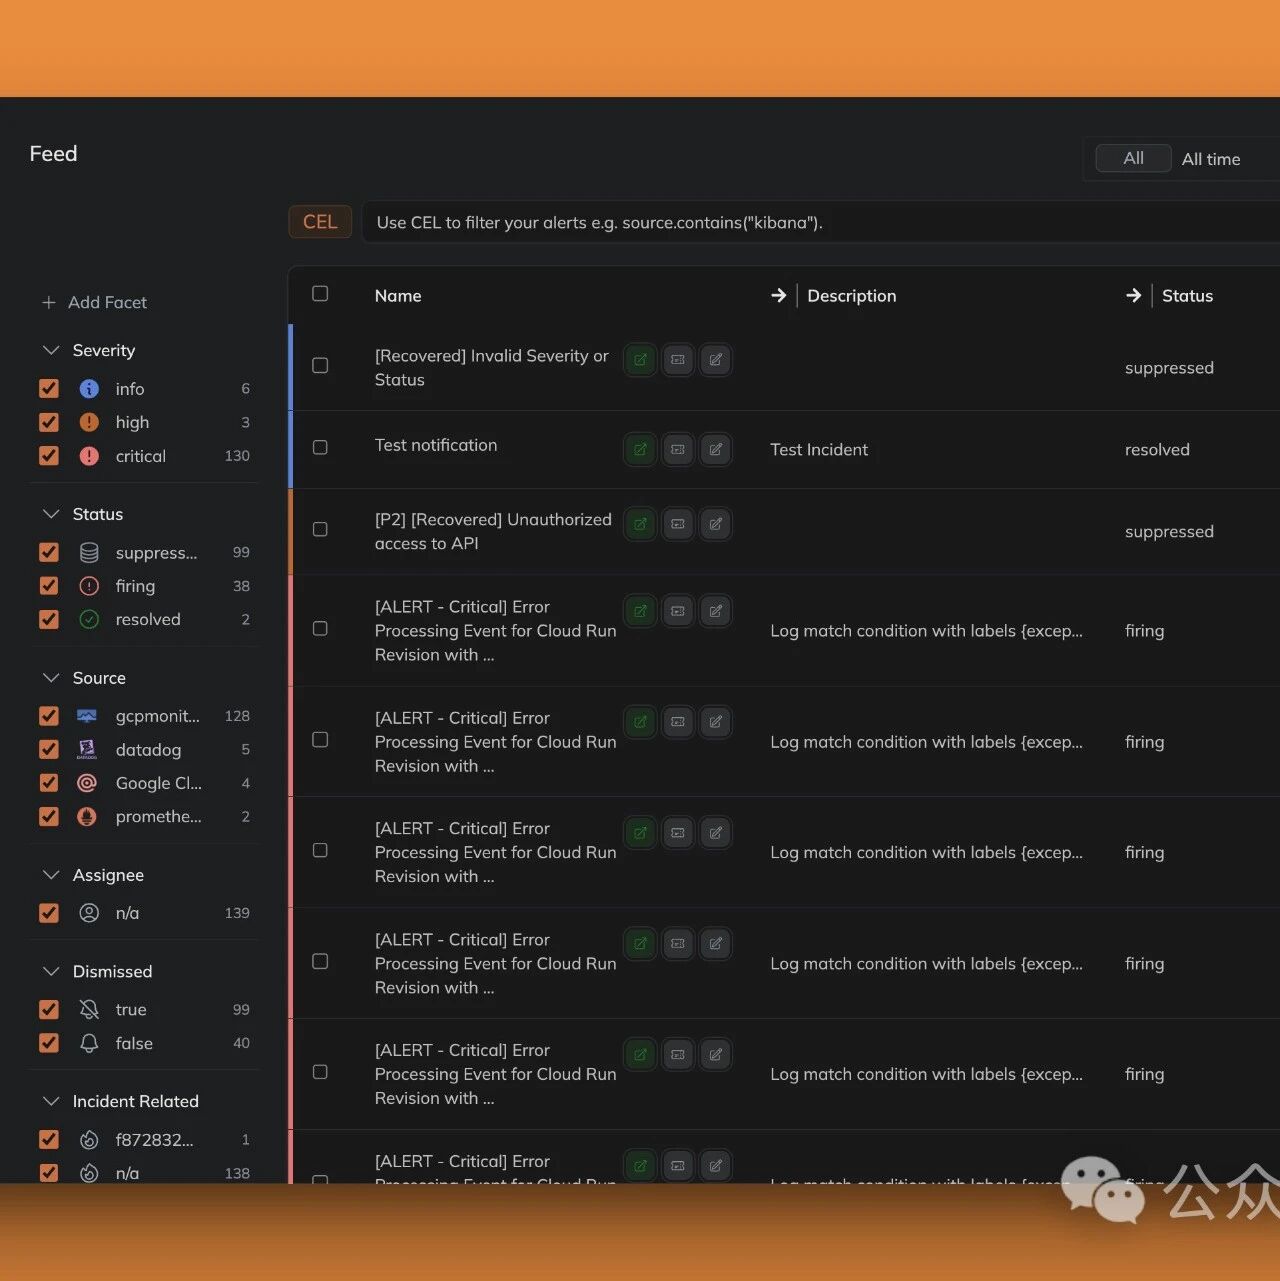Click the red critical severity icon

89,456
